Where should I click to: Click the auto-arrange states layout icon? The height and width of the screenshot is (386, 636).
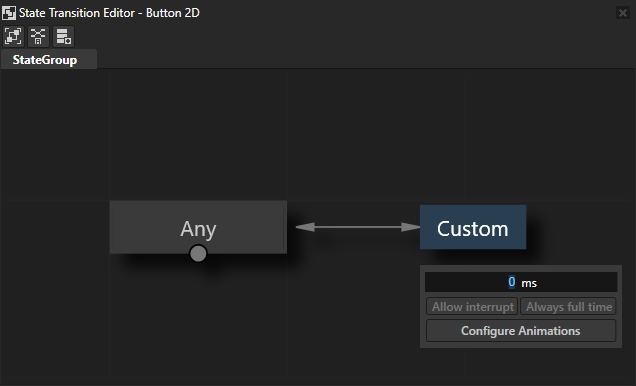[39, 36]
